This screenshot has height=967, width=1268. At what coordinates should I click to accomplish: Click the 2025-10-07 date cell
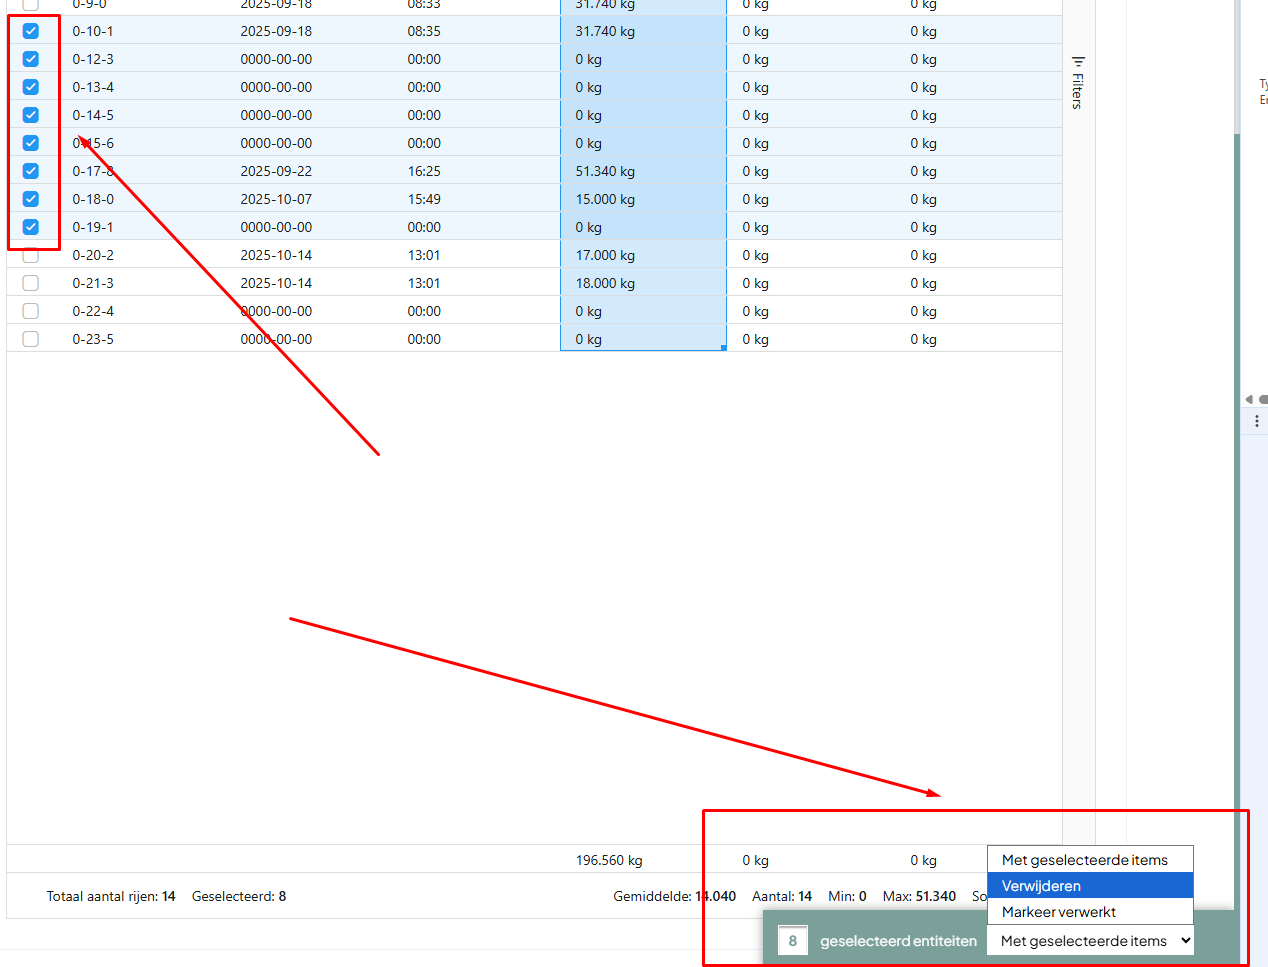tap(276, 199)
